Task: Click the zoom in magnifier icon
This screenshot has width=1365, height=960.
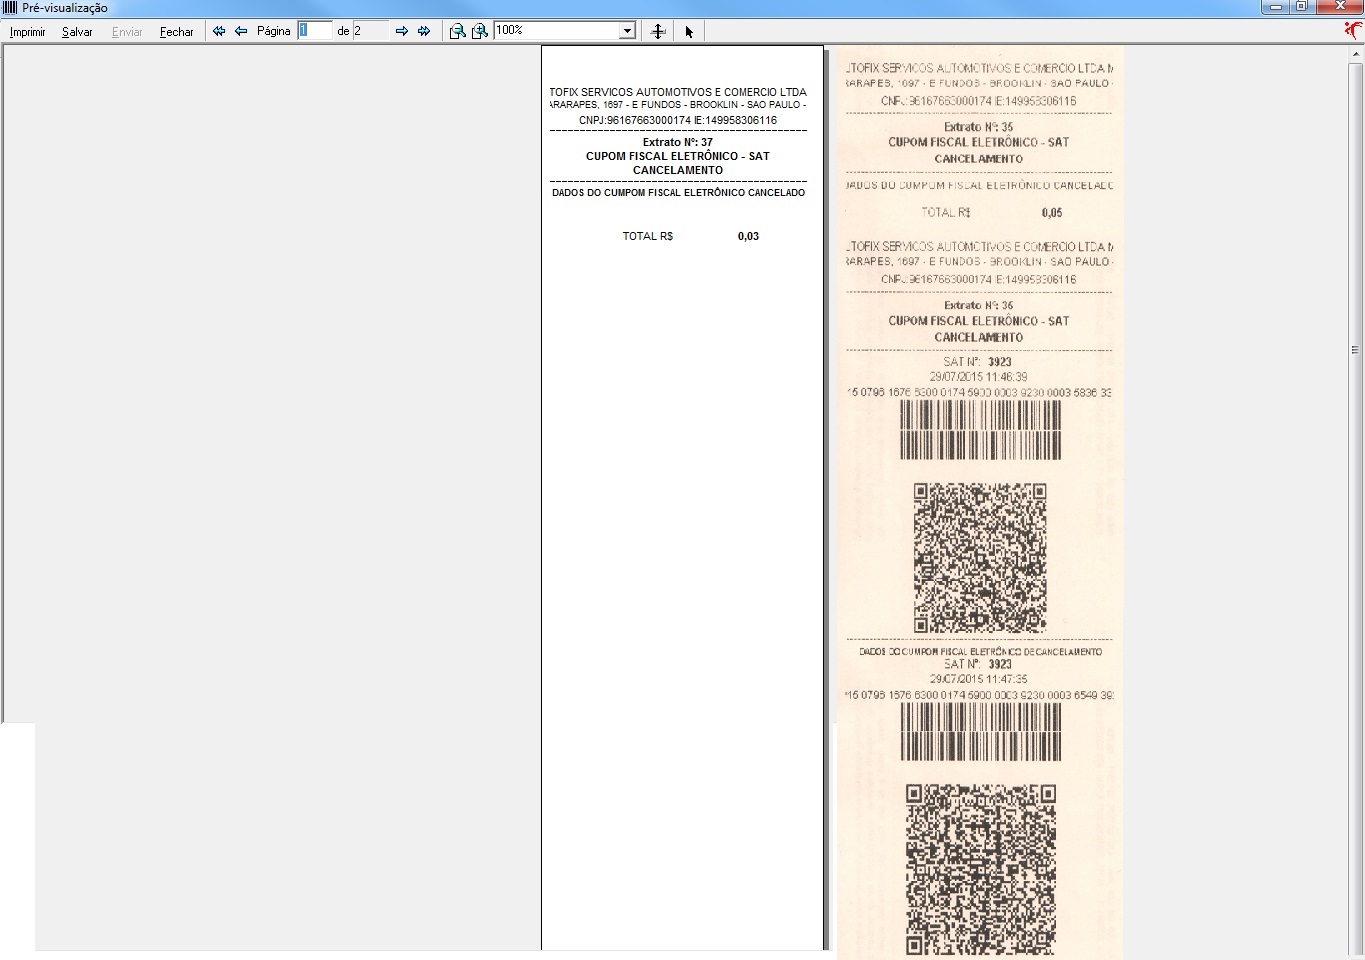Action: 480,31
